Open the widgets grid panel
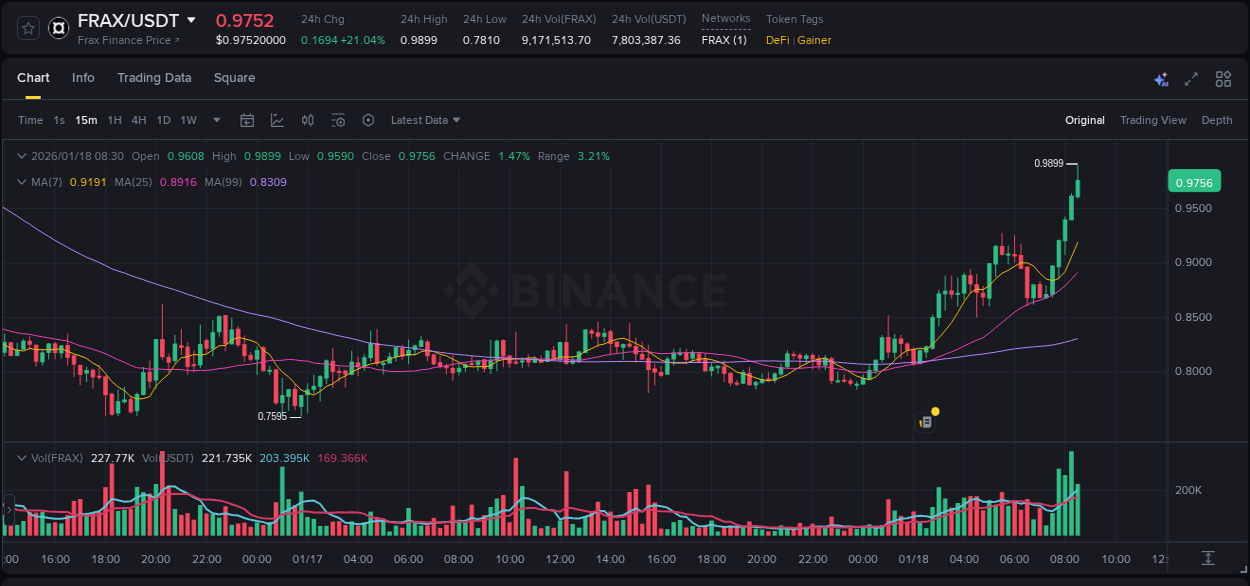 pos(1222,78)
